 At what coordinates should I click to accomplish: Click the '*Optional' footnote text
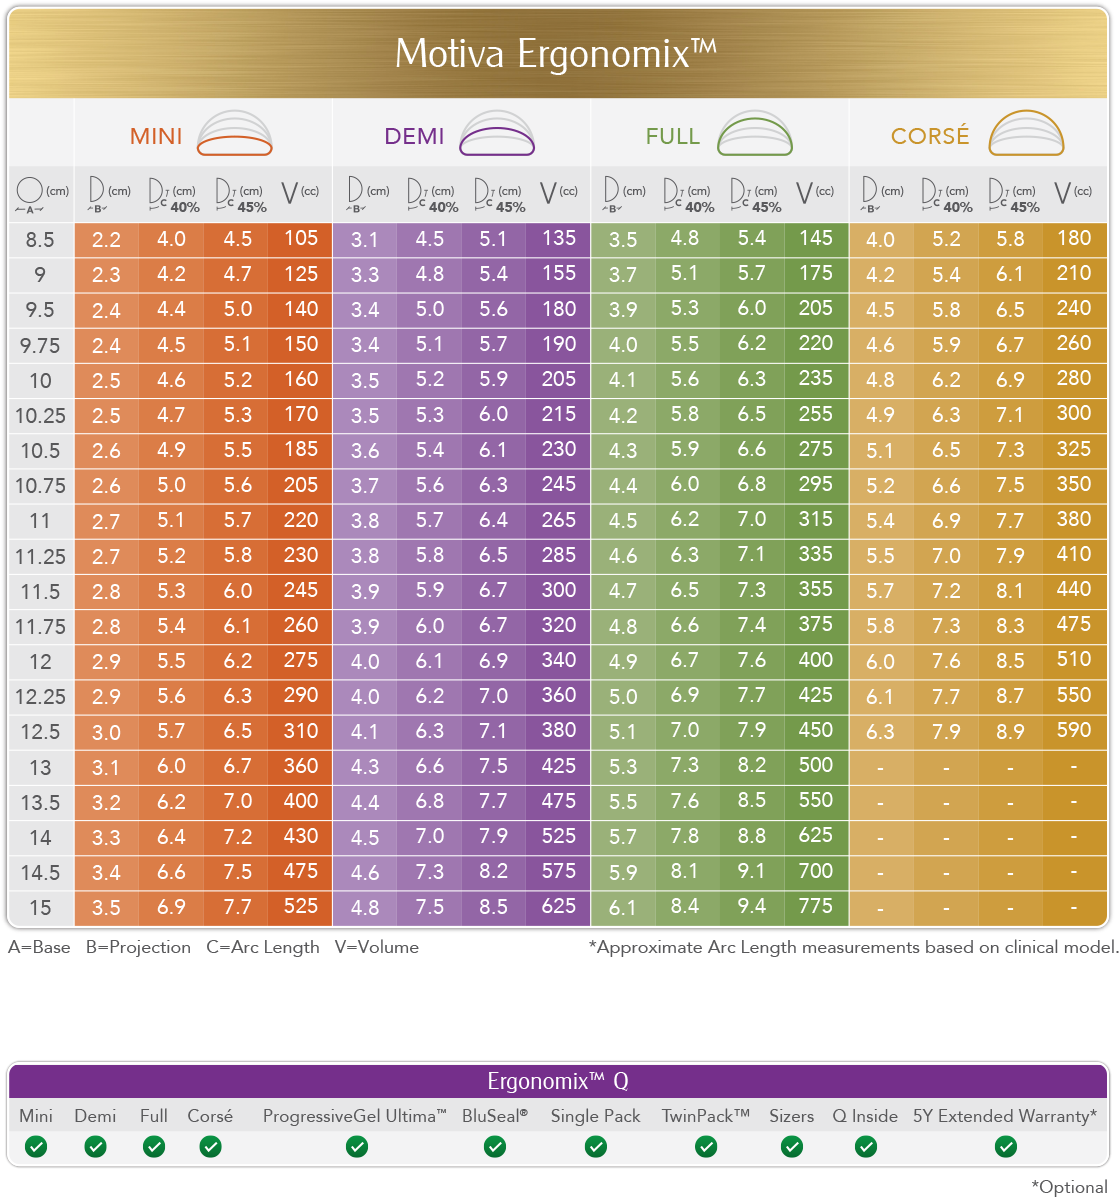point(1069,1186)
